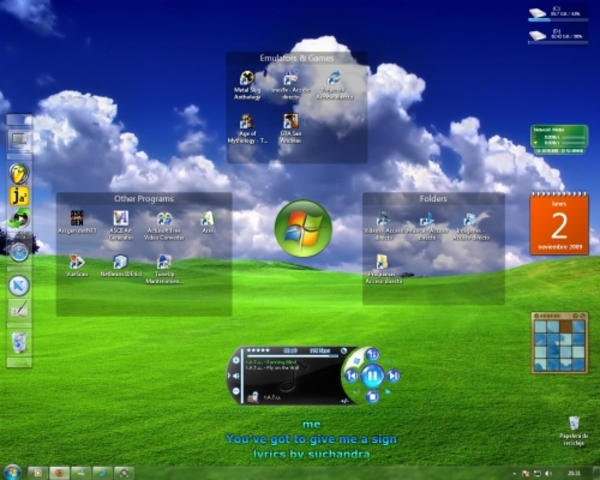Select 'Fly on the Wall' playlist entry
Screen dimensions: 600x480
coord(272,368)
